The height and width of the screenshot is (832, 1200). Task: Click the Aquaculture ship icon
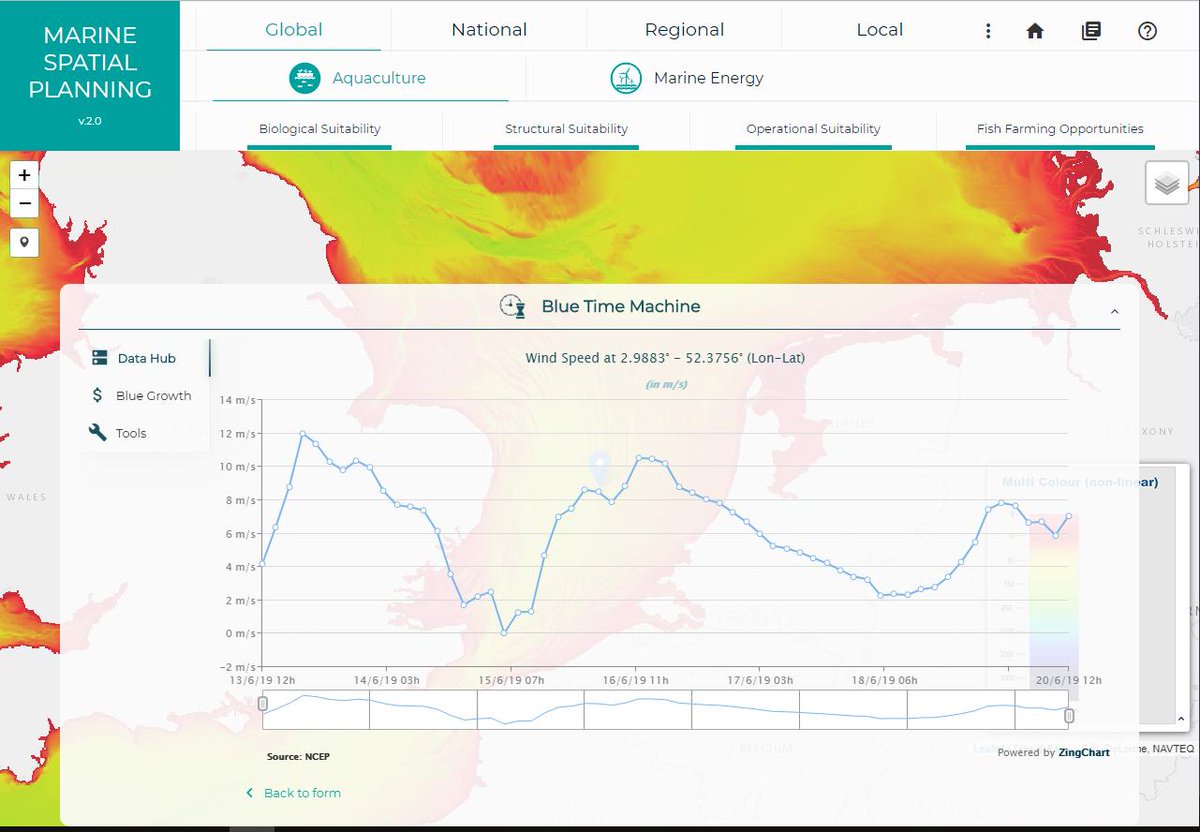tap(305, 78)
